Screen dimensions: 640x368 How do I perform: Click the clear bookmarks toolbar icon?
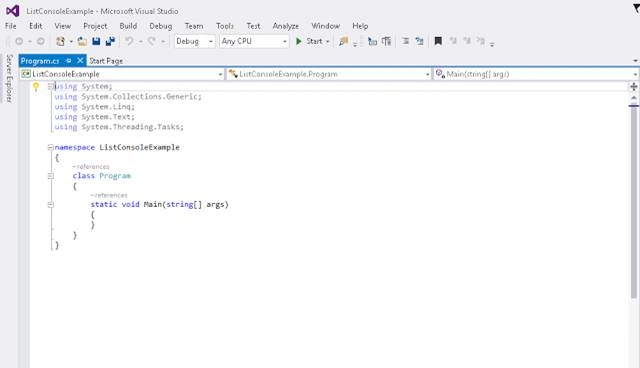[481, 41]
